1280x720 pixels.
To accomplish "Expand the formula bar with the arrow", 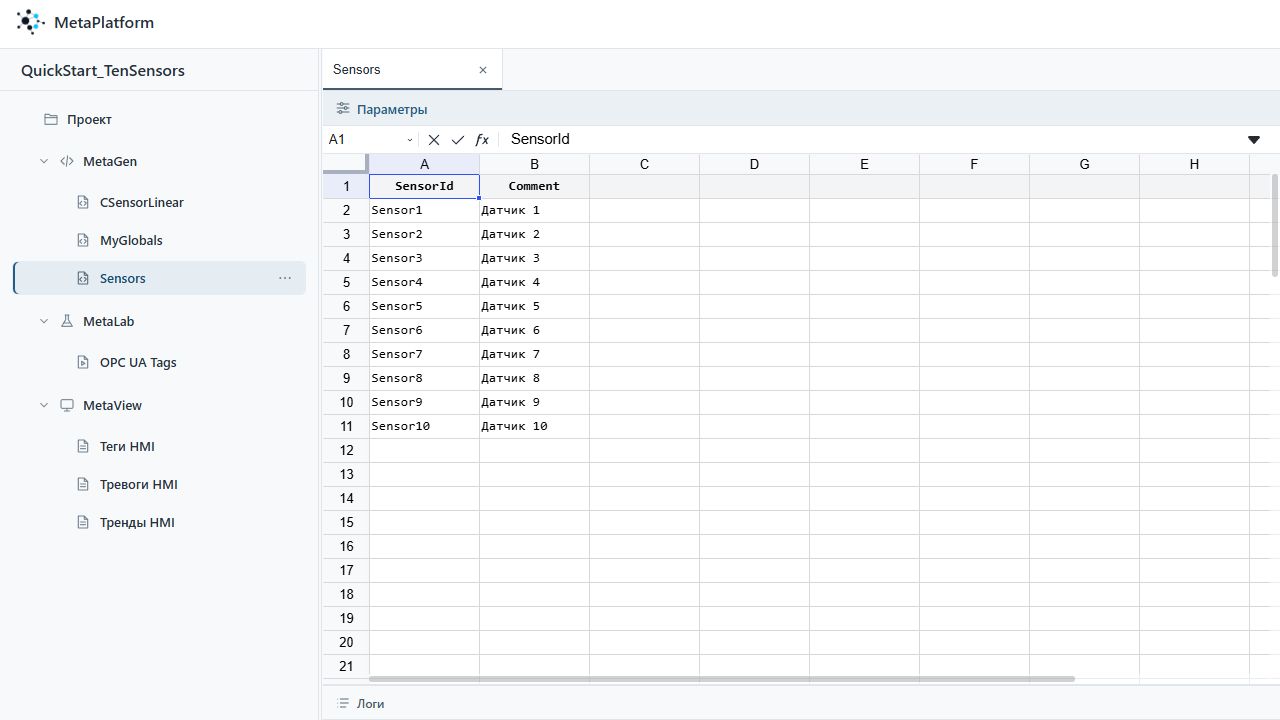I will pyautogui.click(x=1254, y=140).
